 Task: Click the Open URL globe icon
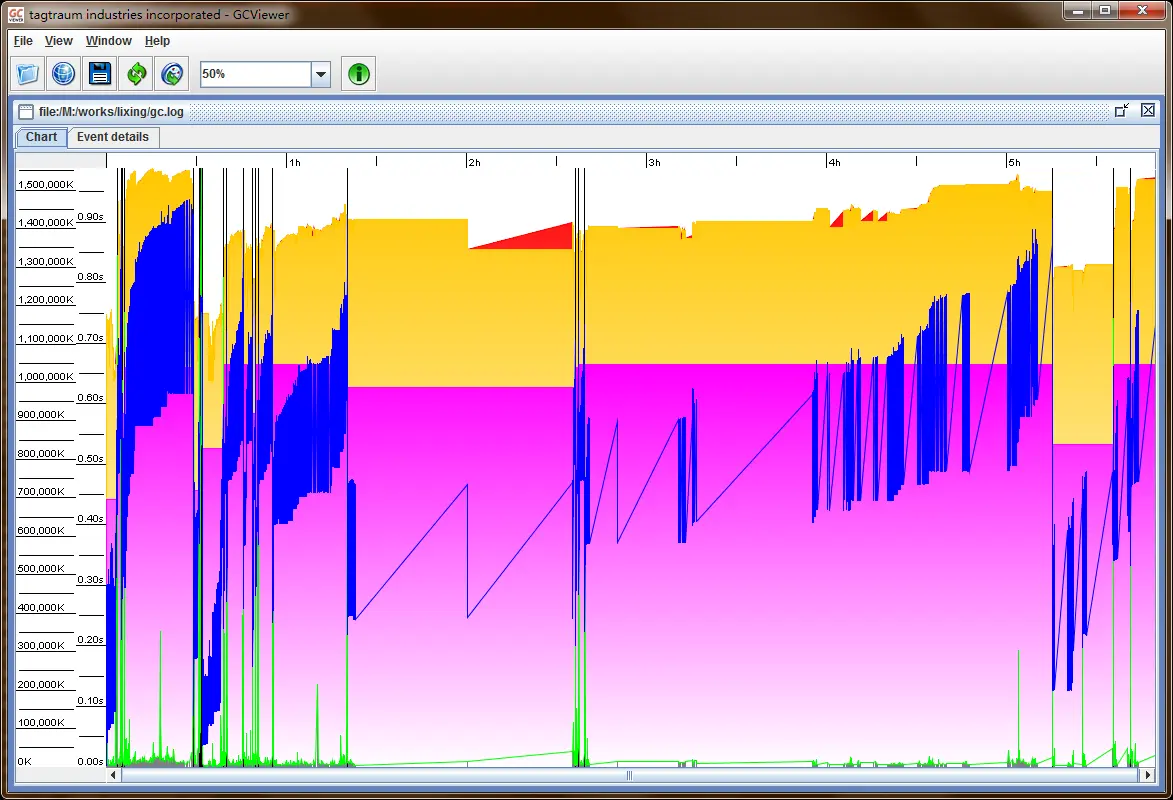click(x=64, y=74)
